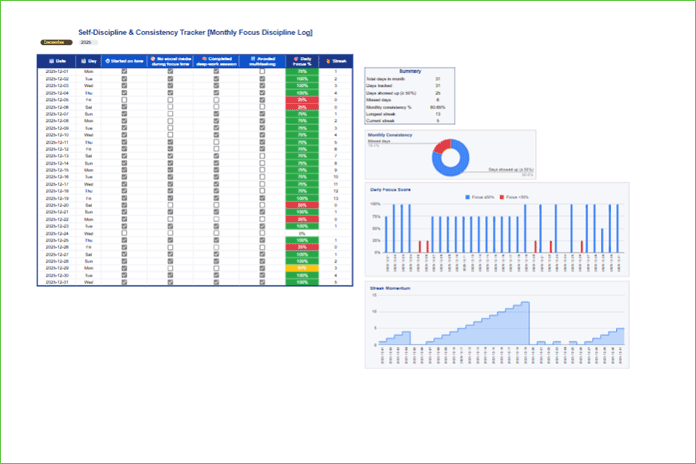The image size is (696, 464).
Task: Click the red Focus <50% legend swatch
Action: [502, 197]
